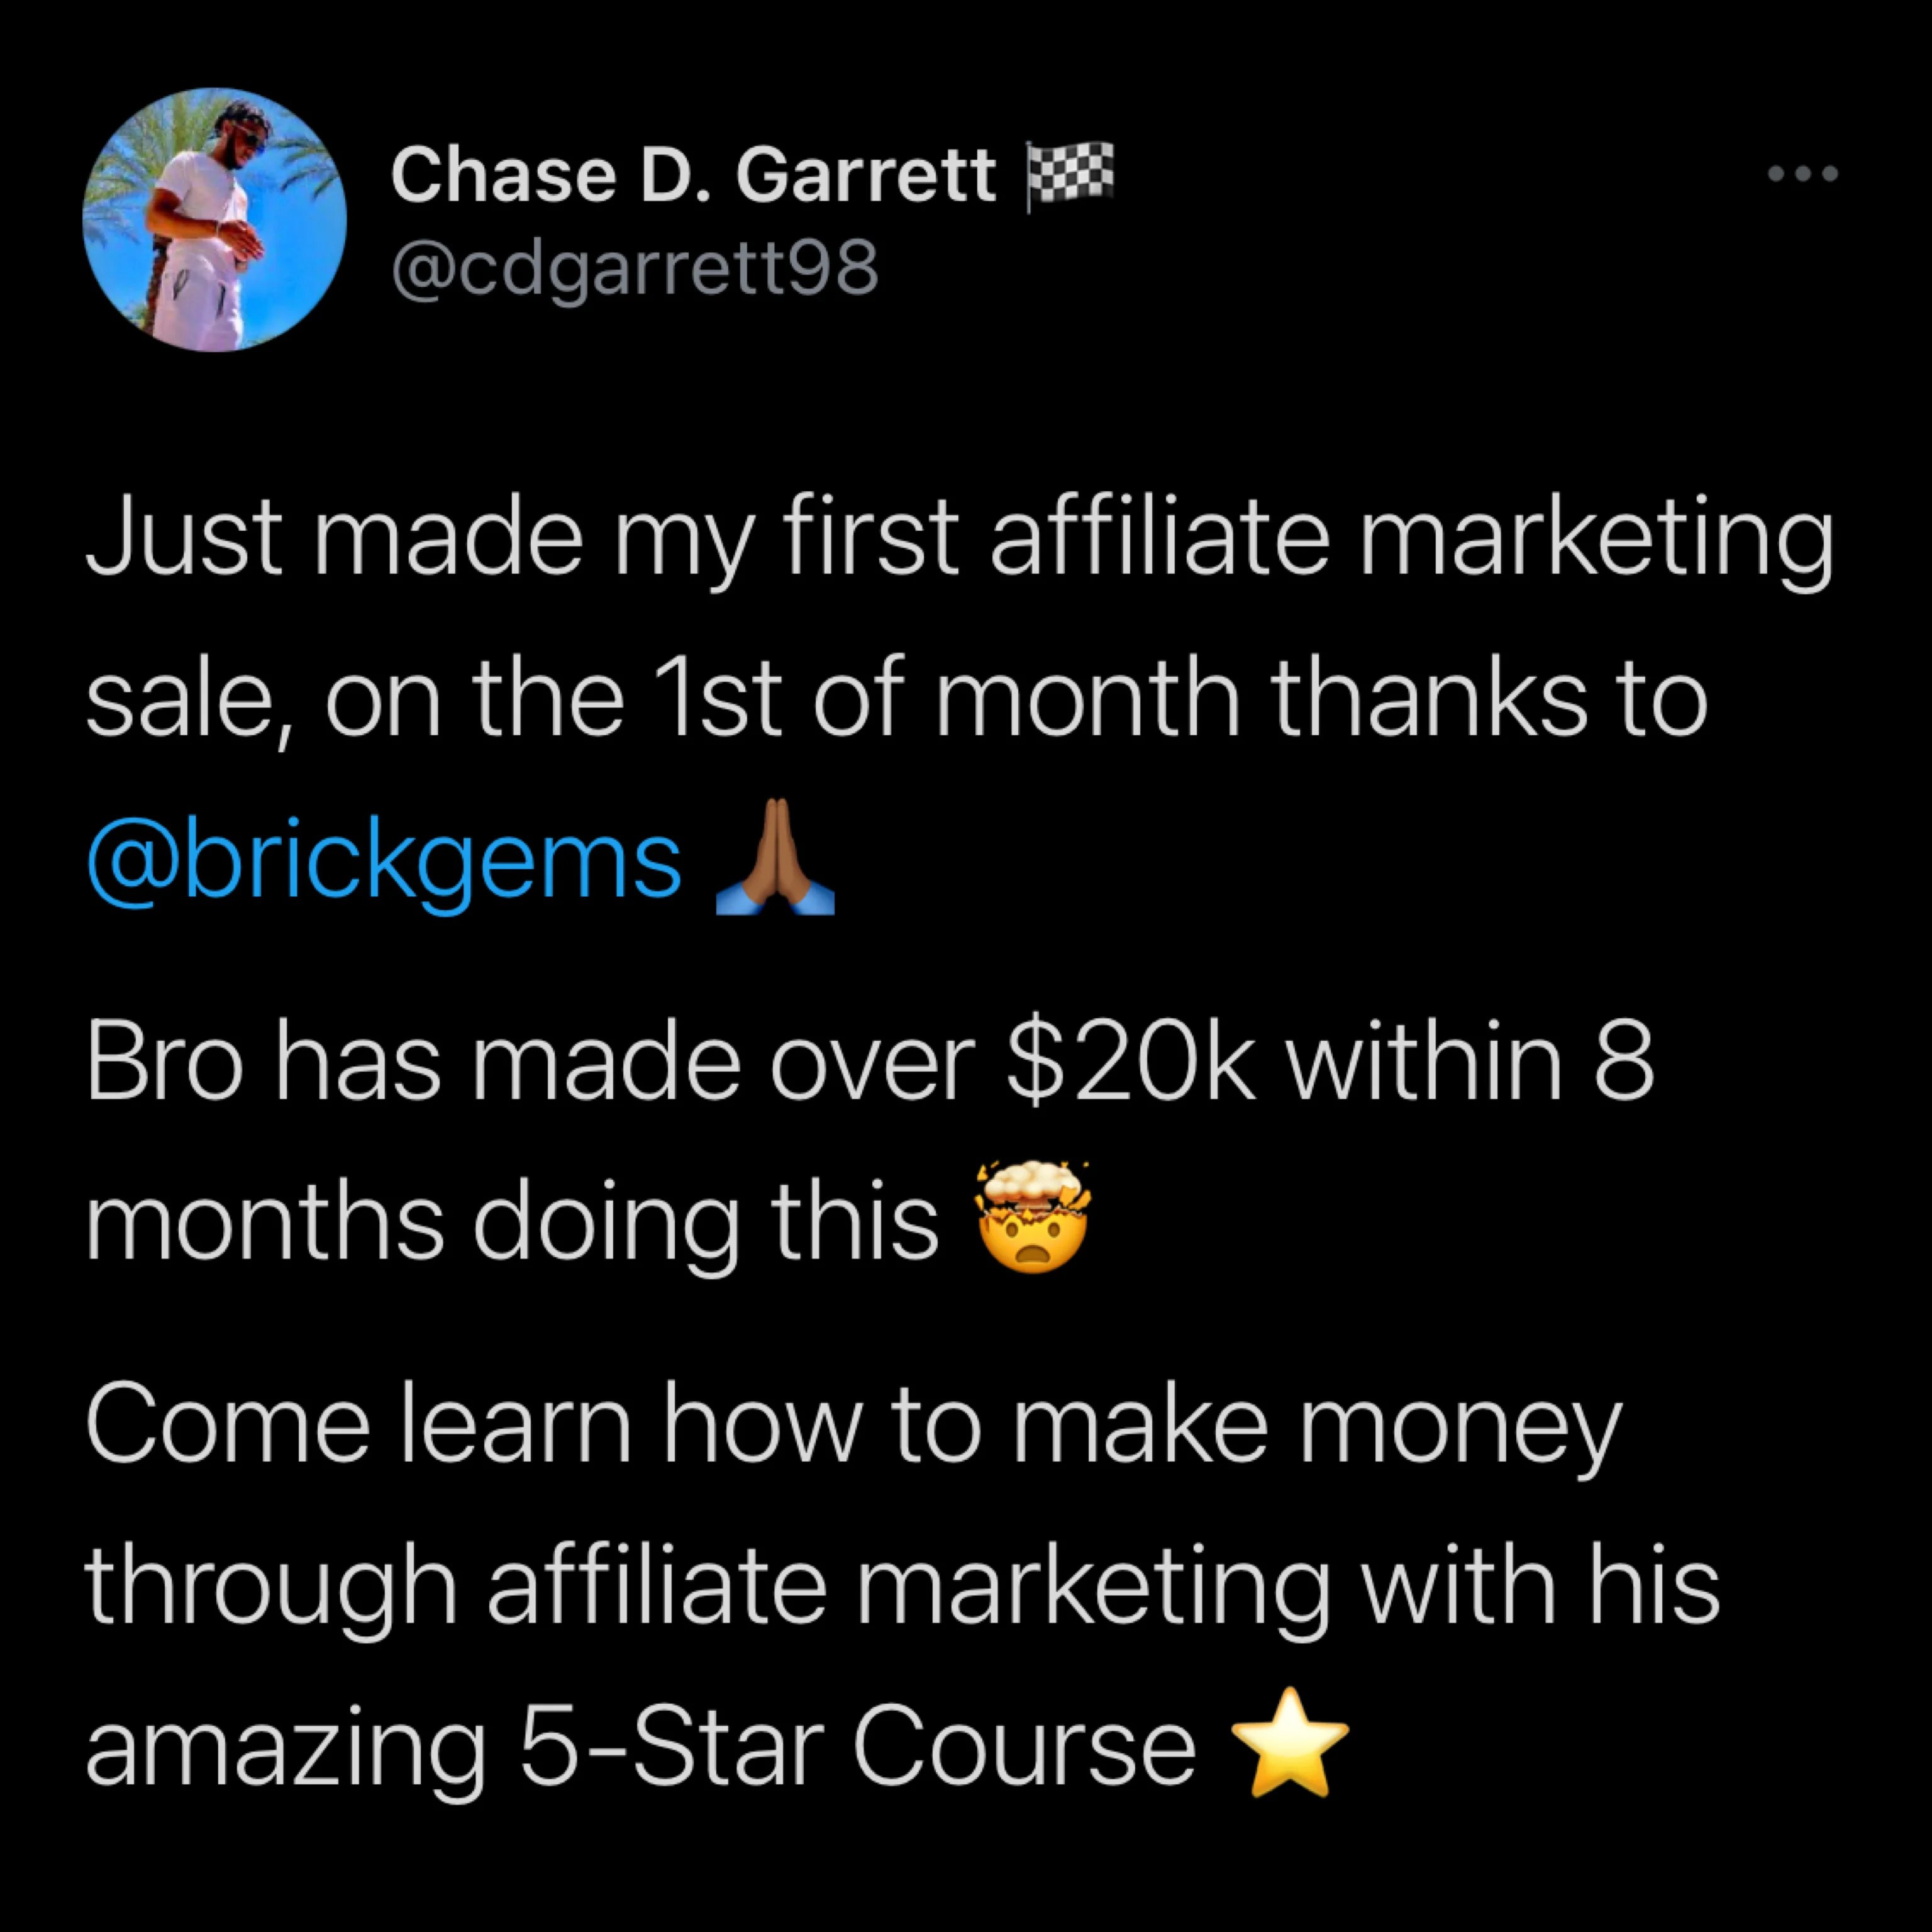
Task: Click the praying hands emoji
Action: point(775,858)
